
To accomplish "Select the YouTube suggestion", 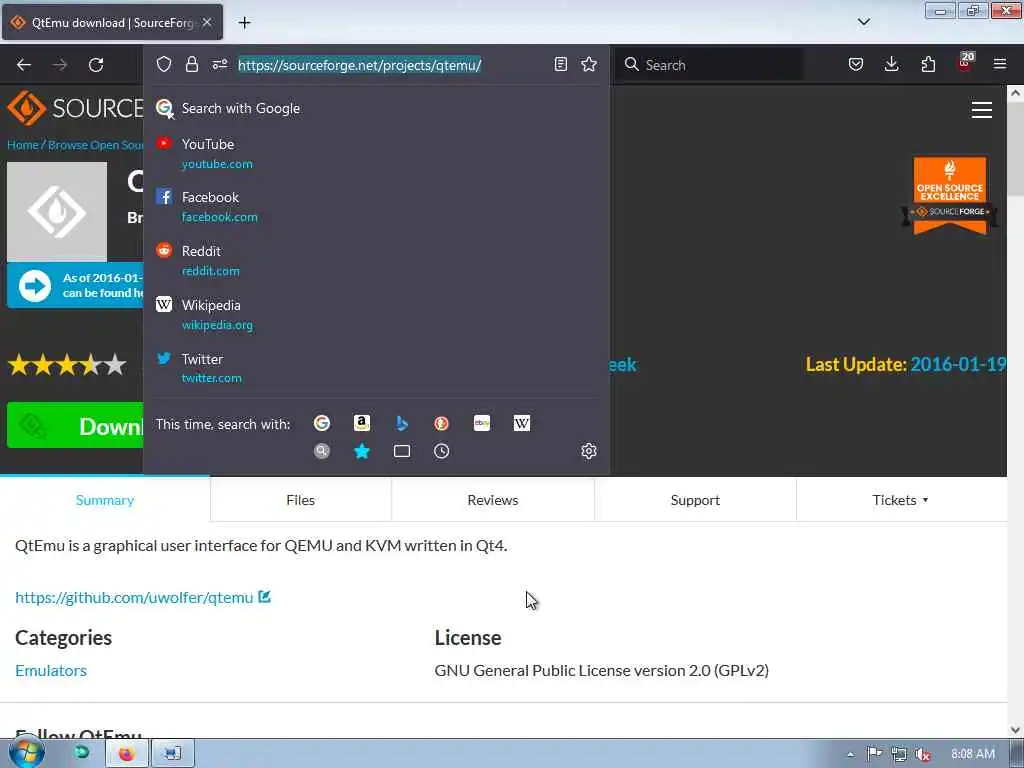I will (376, 153).
